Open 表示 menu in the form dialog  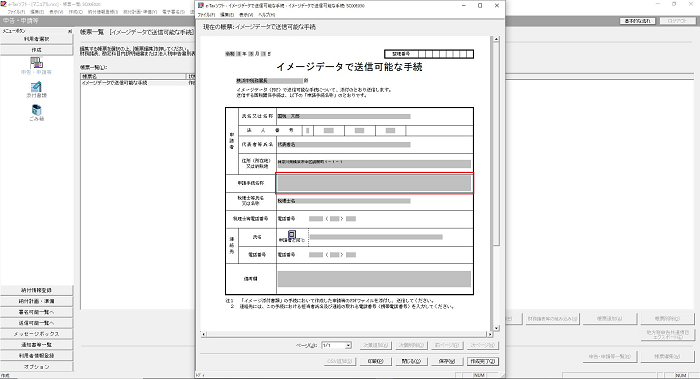(246, 15)
